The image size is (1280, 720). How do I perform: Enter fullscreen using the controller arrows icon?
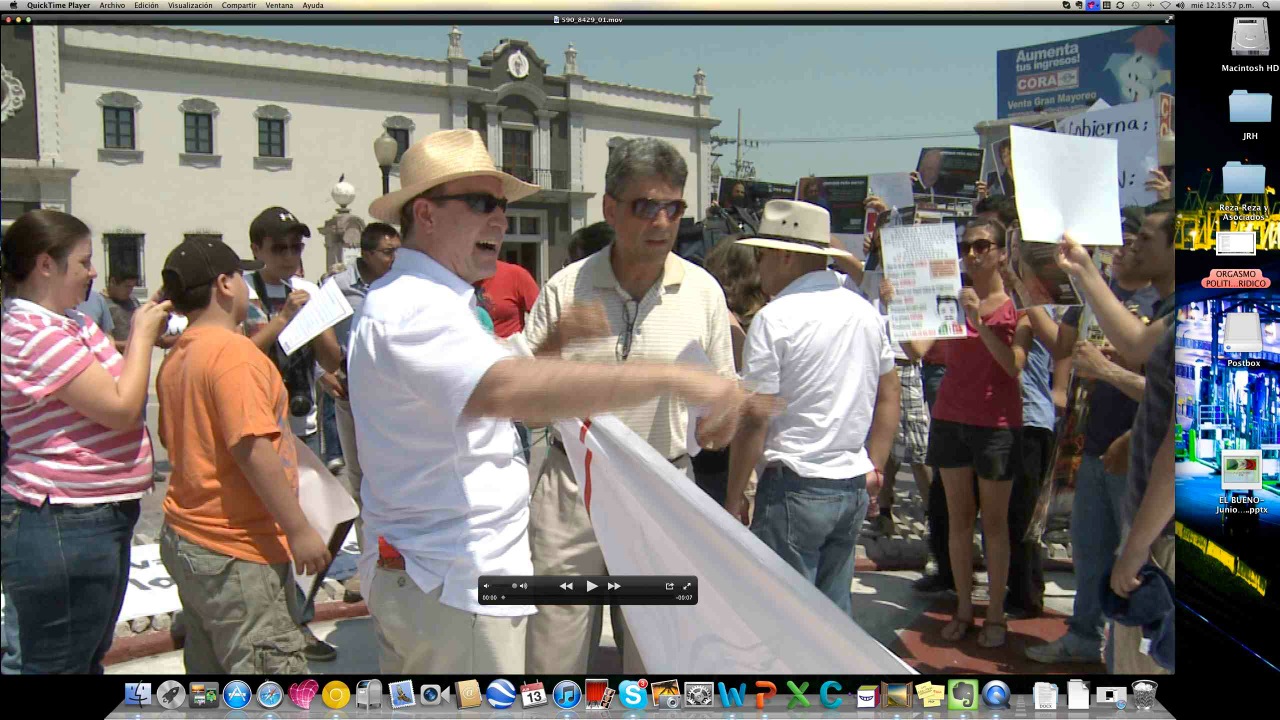pos(687,586)
